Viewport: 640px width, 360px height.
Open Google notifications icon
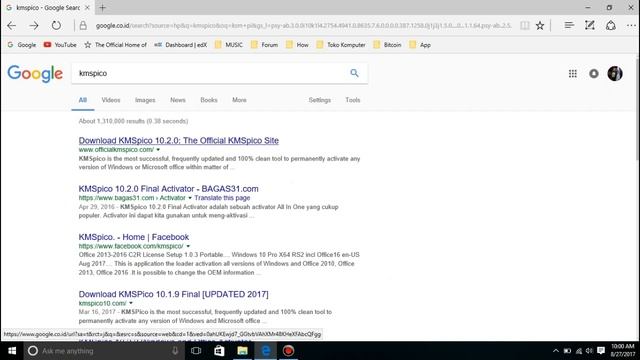click(x=594, y=73)
